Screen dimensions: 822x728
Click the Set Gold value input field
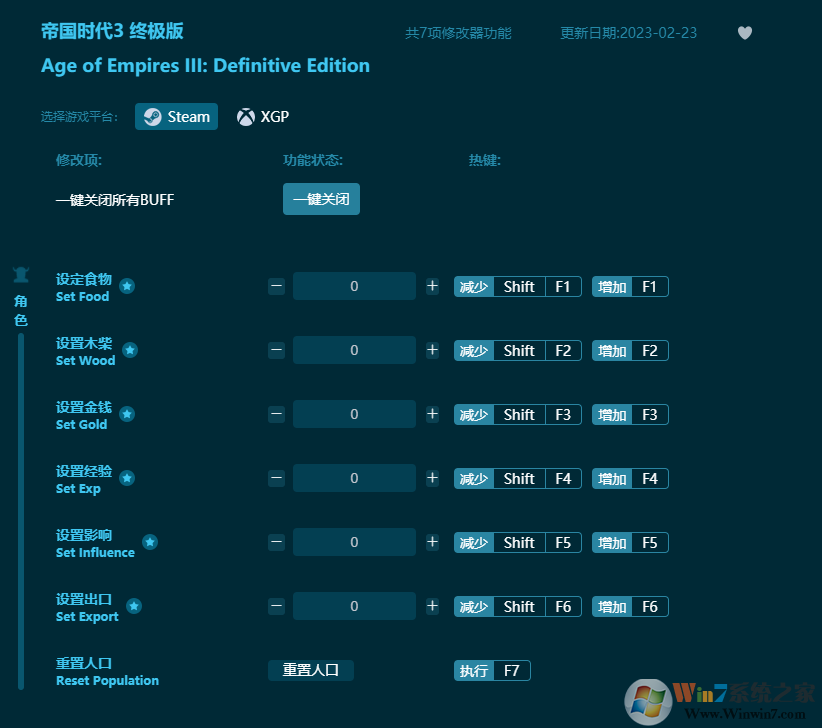354,414
